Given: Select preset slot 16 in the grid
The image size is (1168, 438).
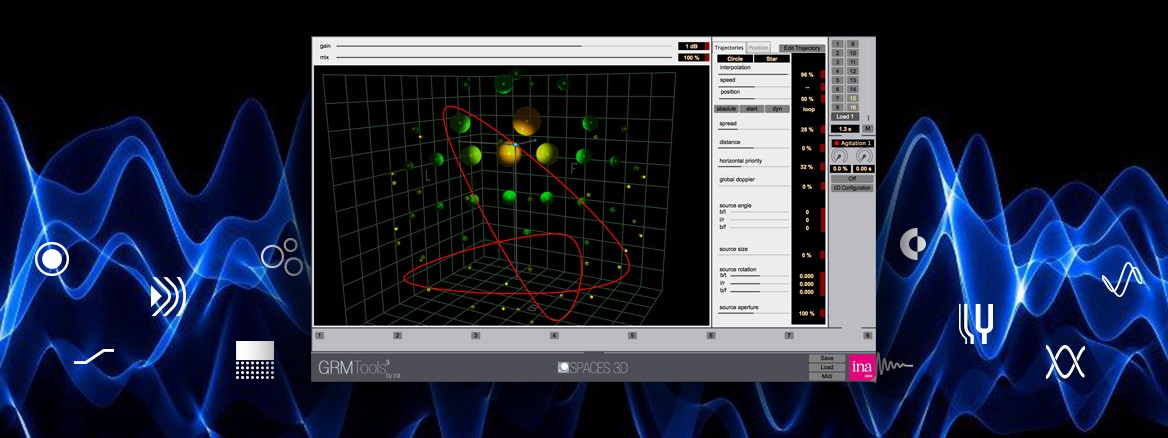Looking at the screenshot, I should tap(853, 107).
